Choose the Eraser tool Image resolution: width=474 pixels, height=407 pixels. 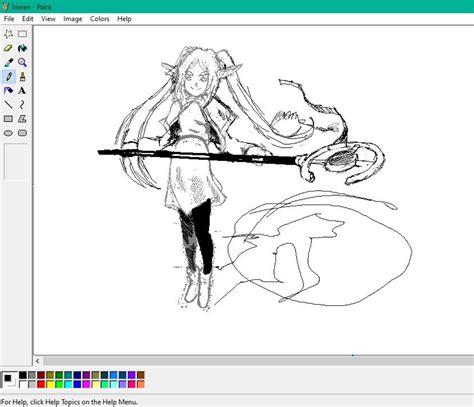(8, 48)
